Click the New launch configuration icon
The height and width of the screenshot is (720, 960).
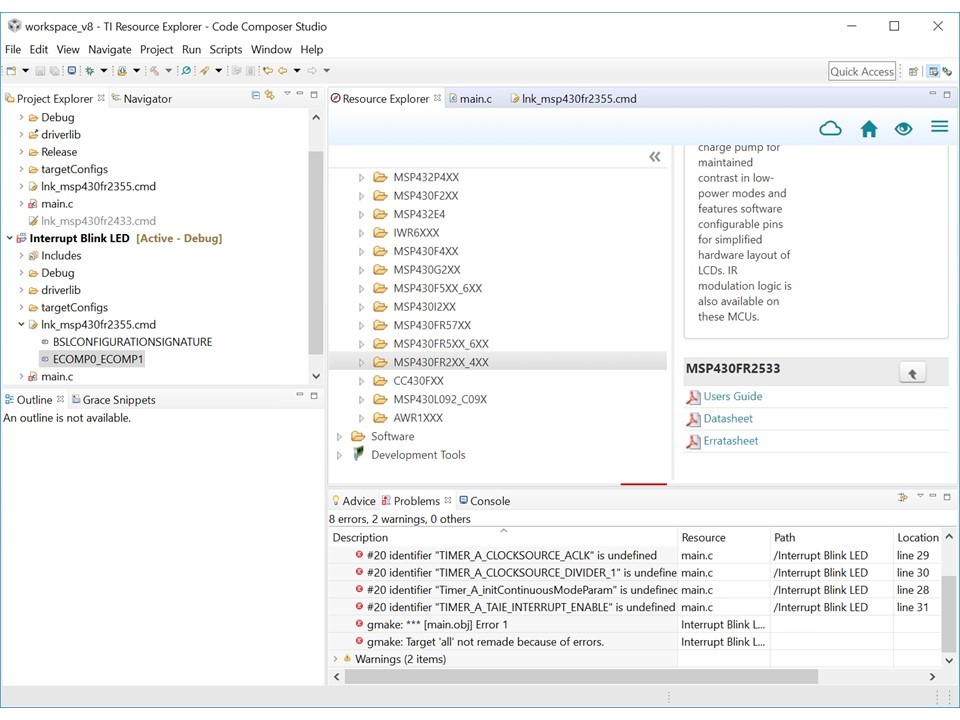point(122,70)
